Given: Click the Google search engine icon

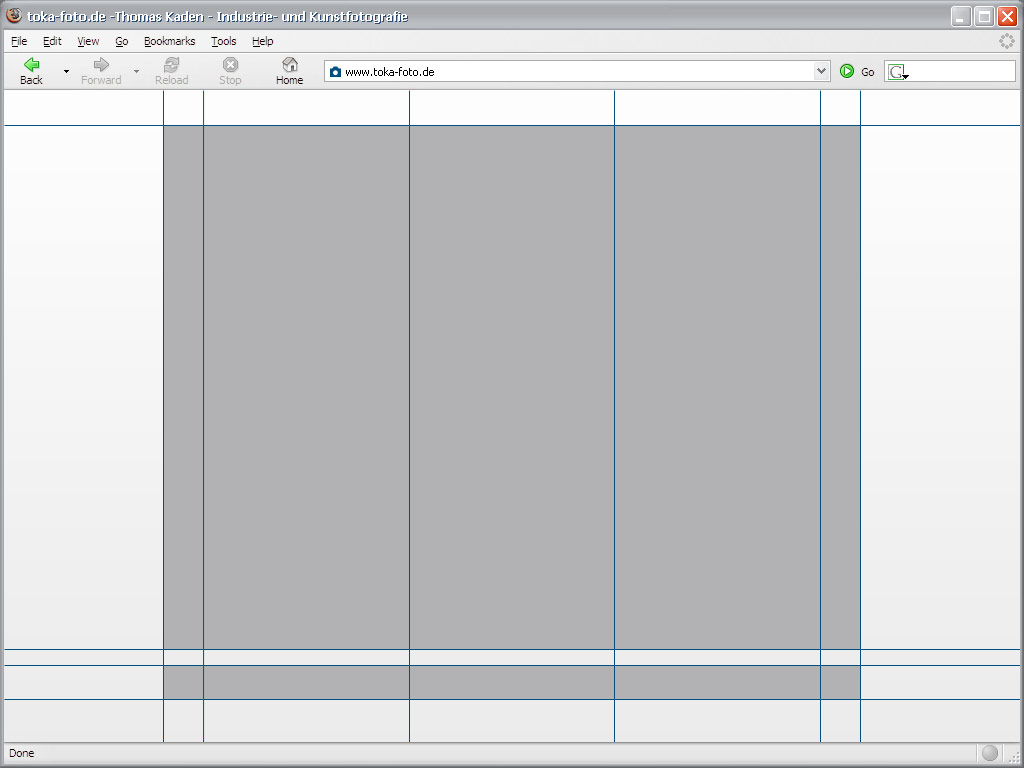Looking at the screenshot, I should 897,72.
